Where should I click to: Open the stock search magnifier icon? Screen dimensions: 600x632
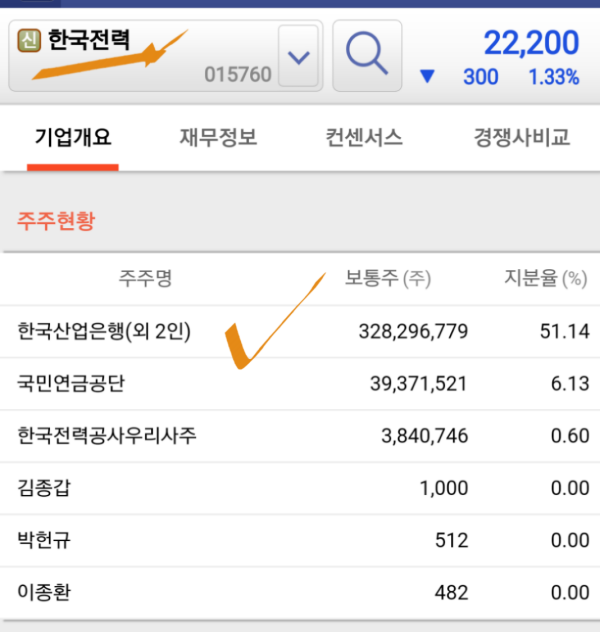(x=367, y=56)
